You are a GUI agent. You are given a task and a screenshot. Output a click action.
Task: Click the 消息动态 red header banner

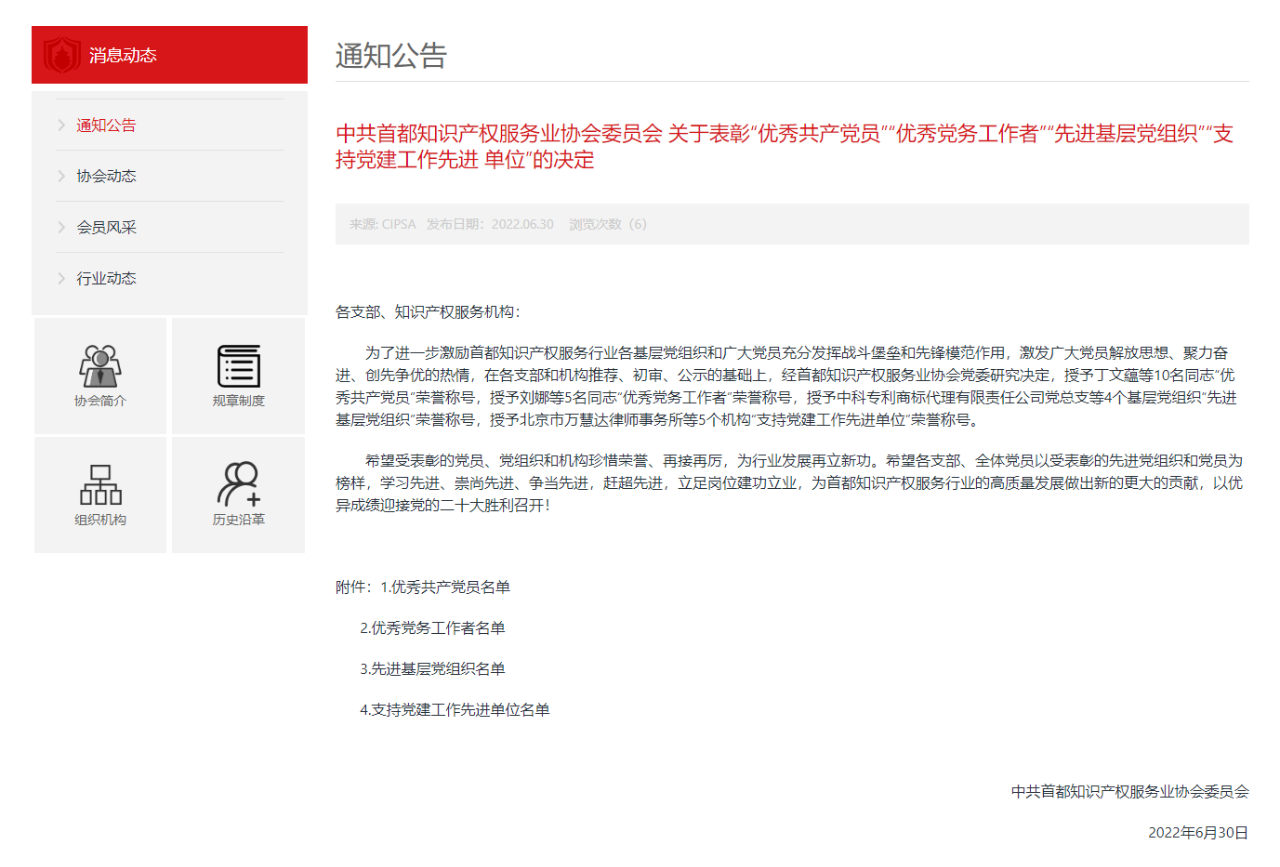pos(170,55)
